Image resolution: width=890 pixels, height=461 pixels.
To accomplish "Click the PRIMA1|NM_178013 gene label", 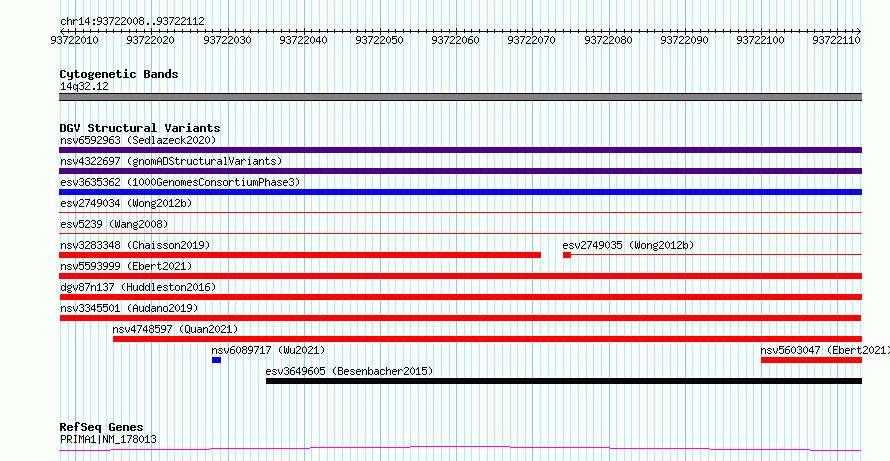I will (108, 439).
